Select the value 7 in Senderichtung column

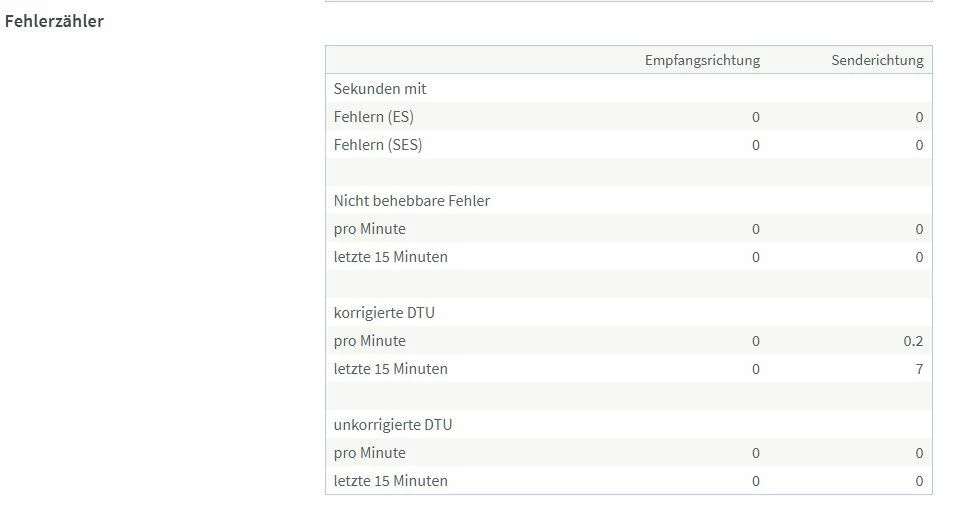tap(919, 369)
